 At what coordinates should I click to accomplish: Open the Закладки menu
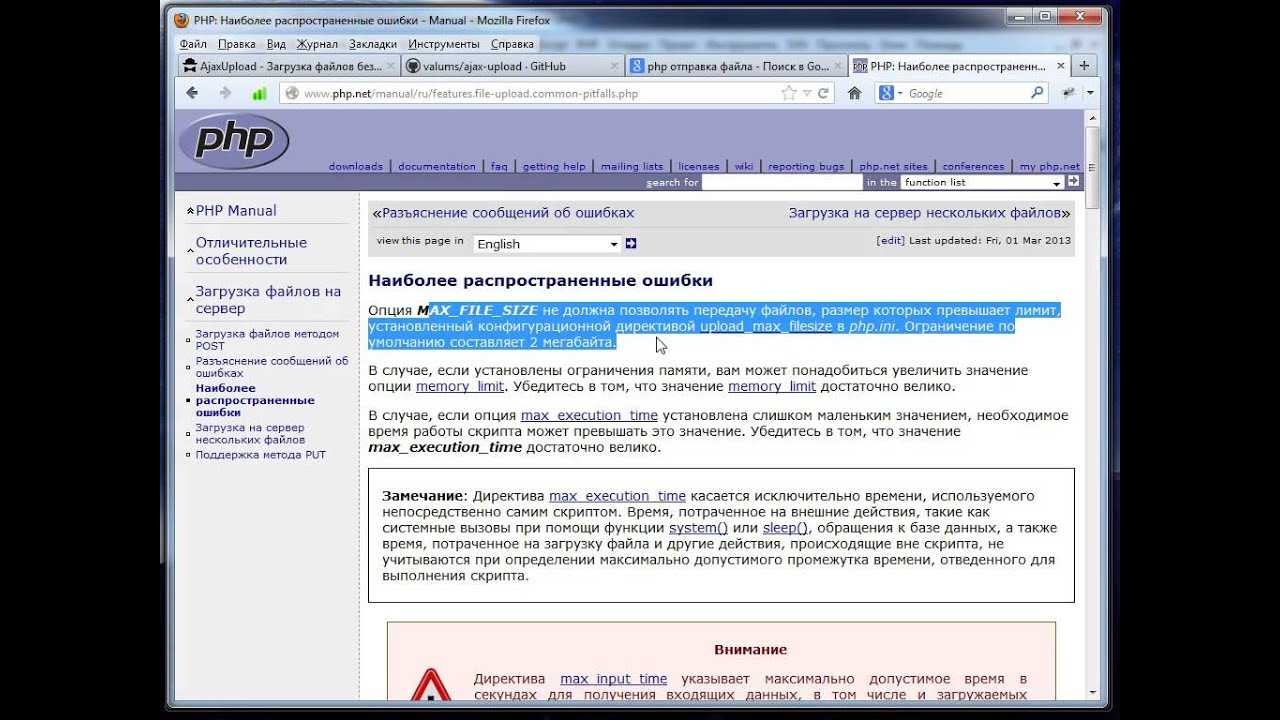373,44
